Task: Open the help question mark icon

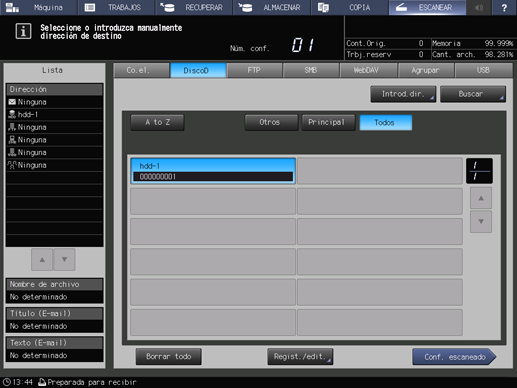Action: pos(504,8)
